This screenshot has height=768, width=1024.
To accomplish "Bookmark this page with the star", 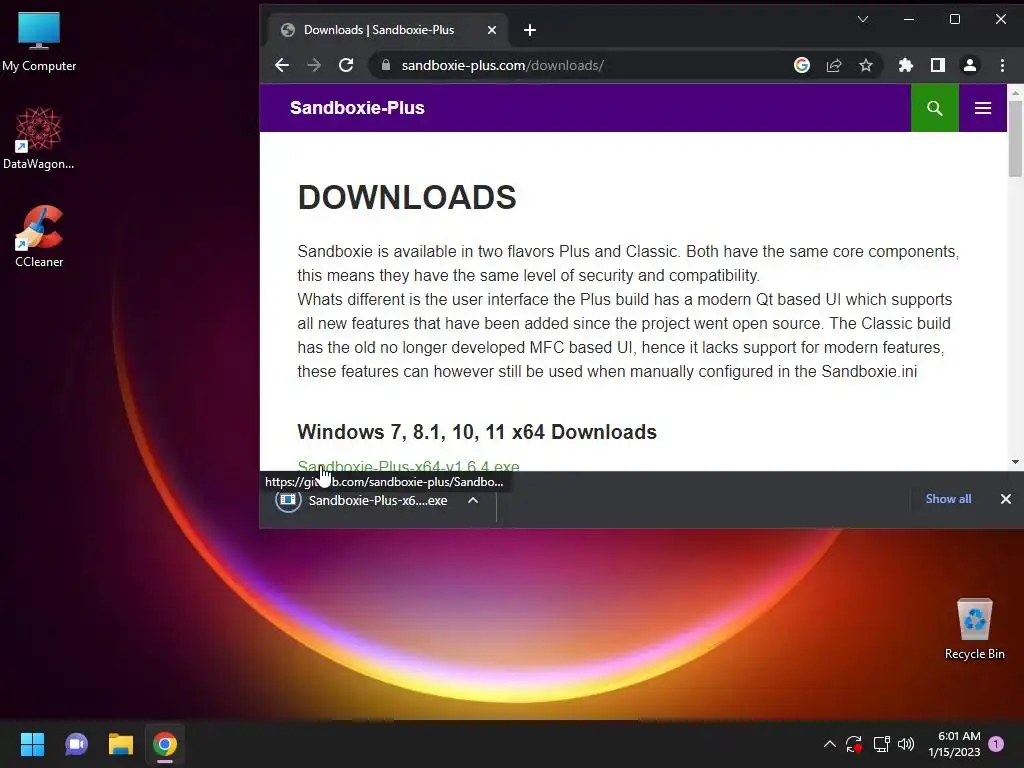I will click(x=866, y=65).
